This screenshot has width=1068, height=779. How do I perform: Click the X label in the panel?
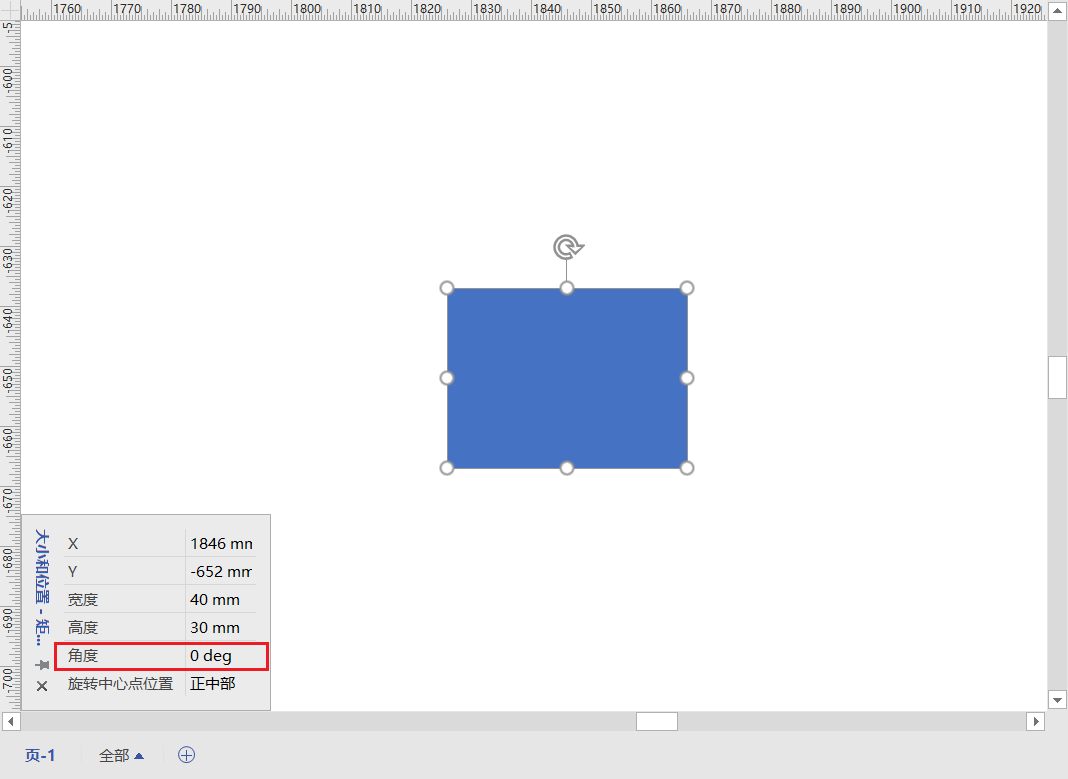[x=73, y=544]
